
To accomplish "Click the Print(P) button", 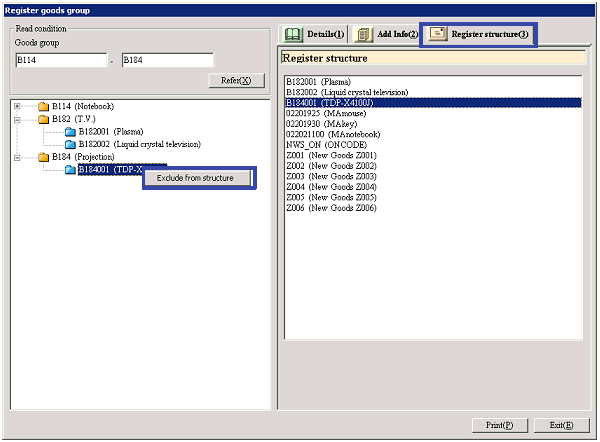I will [499, 425].
